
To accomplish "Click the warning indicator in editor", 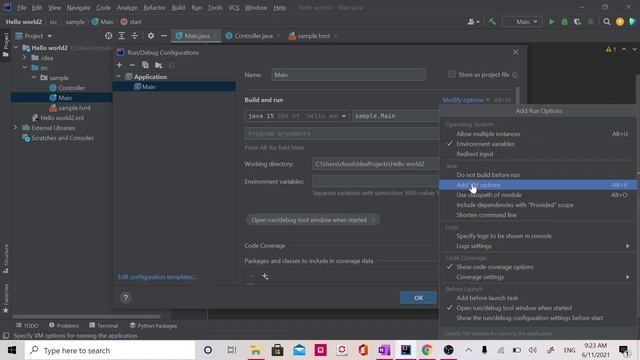I will (x=611, y=49).
